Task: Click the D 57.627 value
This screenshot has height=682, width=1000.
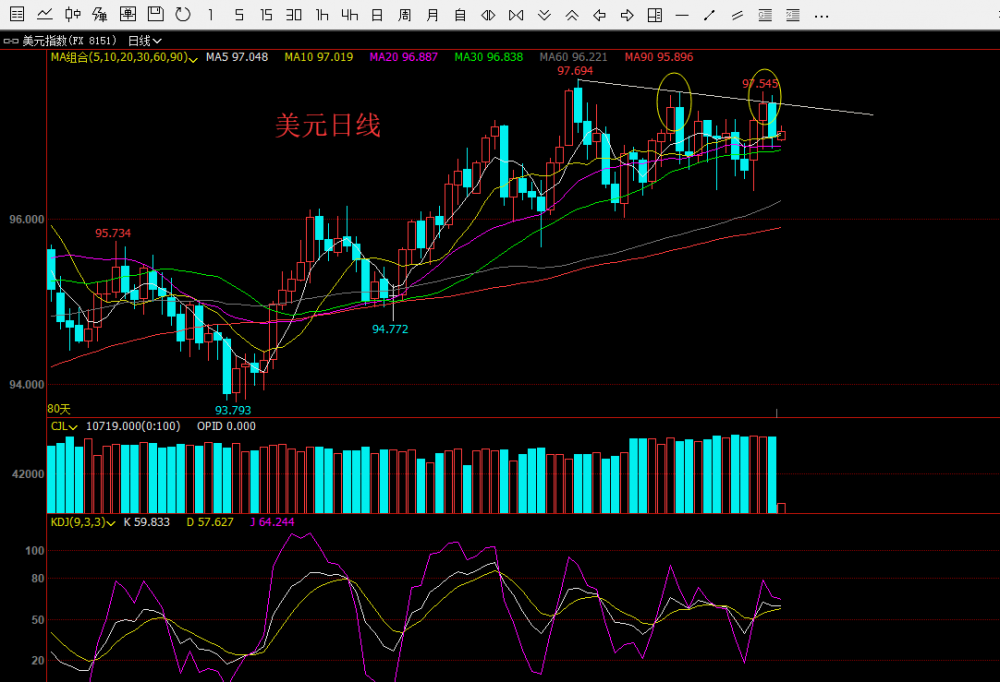Action: [209, 522]
